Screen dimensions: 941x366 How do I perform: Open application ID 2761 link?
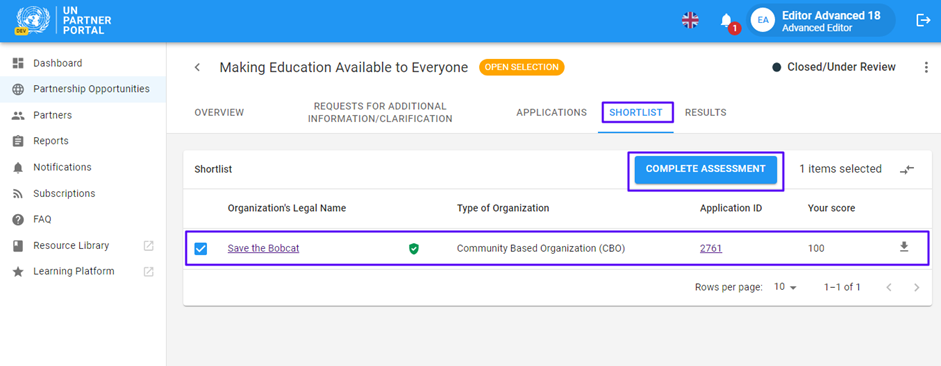pyautogui.click(x=711, y=248)
